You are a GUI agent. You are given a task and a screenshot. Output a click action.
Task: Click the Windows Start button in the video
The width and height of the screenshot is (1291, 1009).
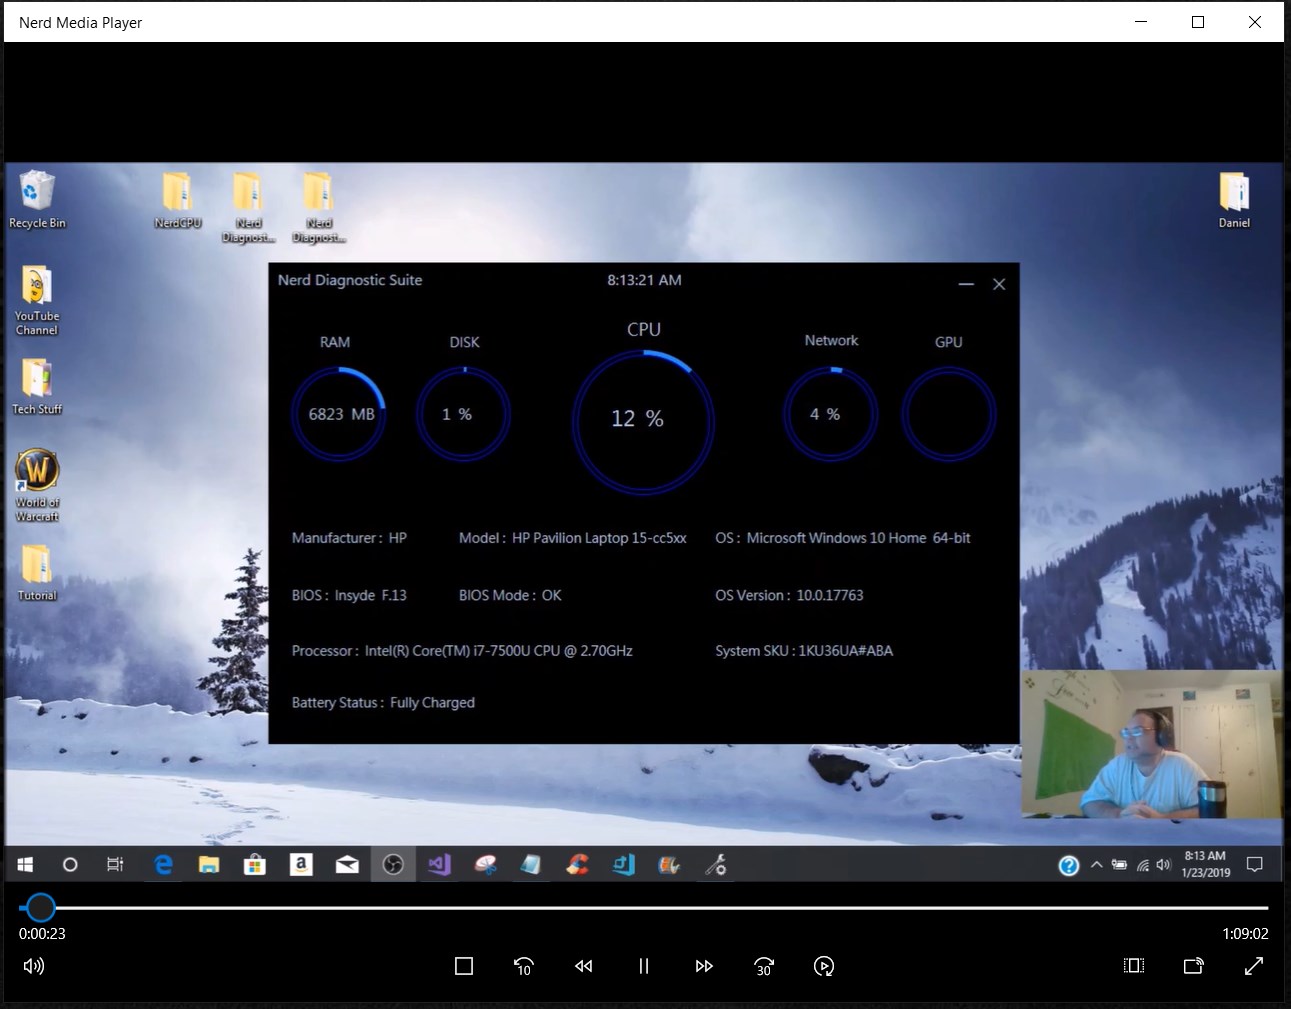pos(26,864)
